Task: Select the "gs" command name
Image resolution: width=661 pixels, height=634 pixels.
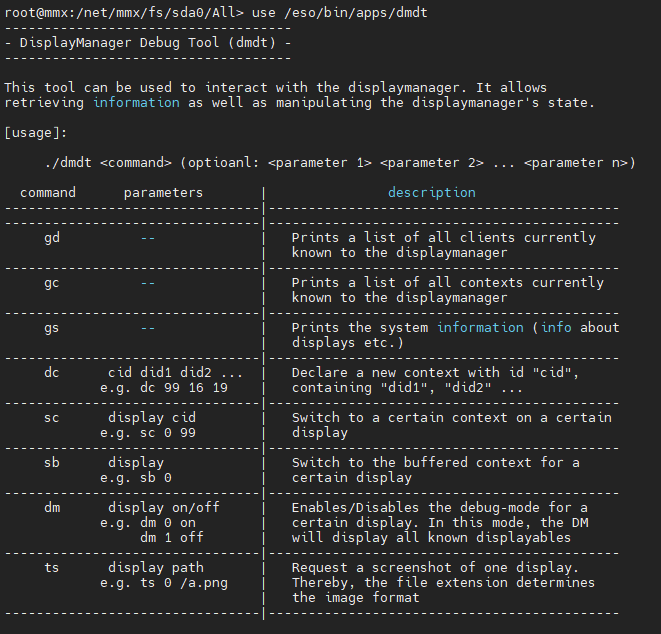Action: coord(52,328)
